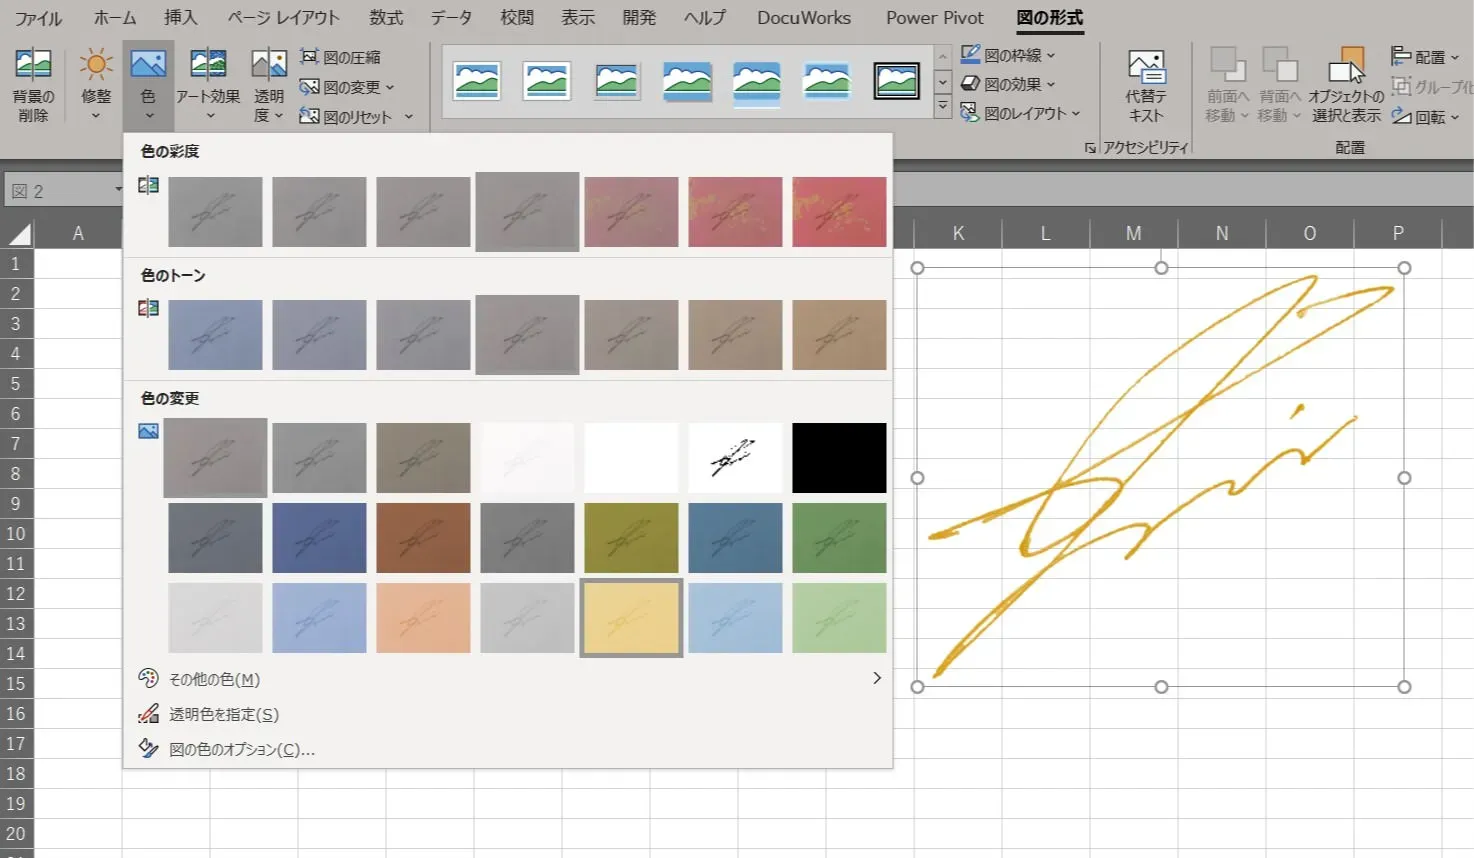Image resolution: width=1474 pixels, height=858 pixels.
Task: Click the color tone section icon
Action: (x=148, y=308)
